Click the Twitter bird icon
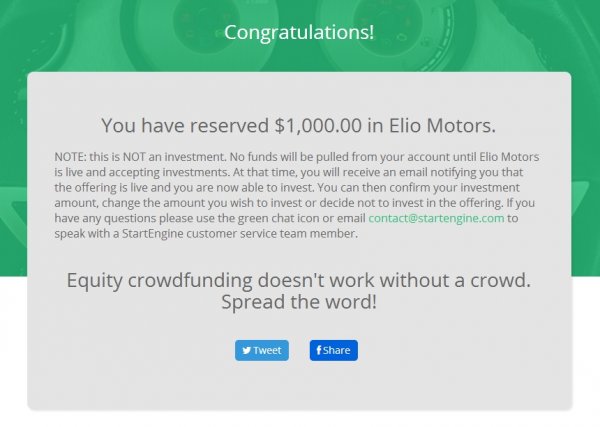Viewport: 600px width, 427px height. pyautogui.click(x=247, y=350)
